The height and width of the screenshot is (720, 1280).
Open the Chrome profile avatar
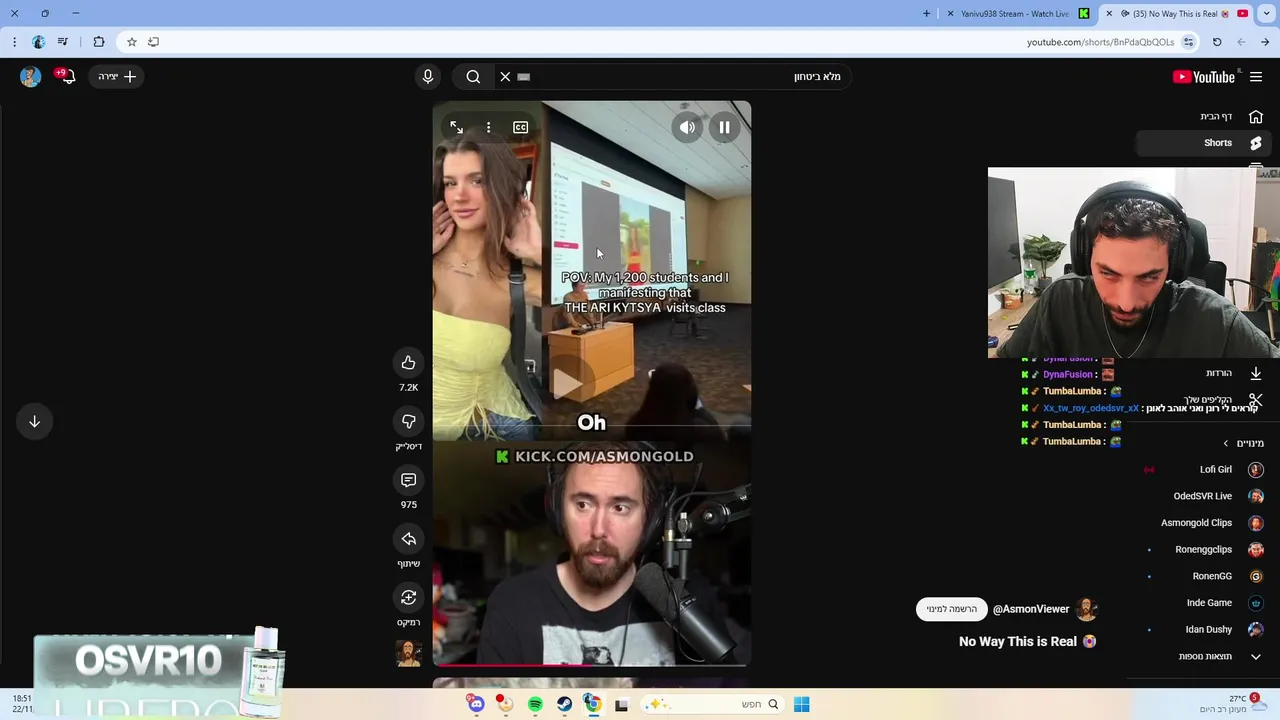coord(38,42)
